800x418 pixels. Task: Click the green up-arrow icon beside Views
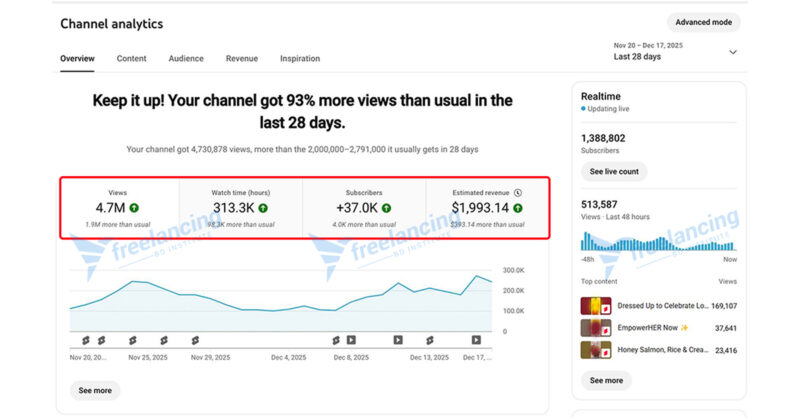coord(134,209)
